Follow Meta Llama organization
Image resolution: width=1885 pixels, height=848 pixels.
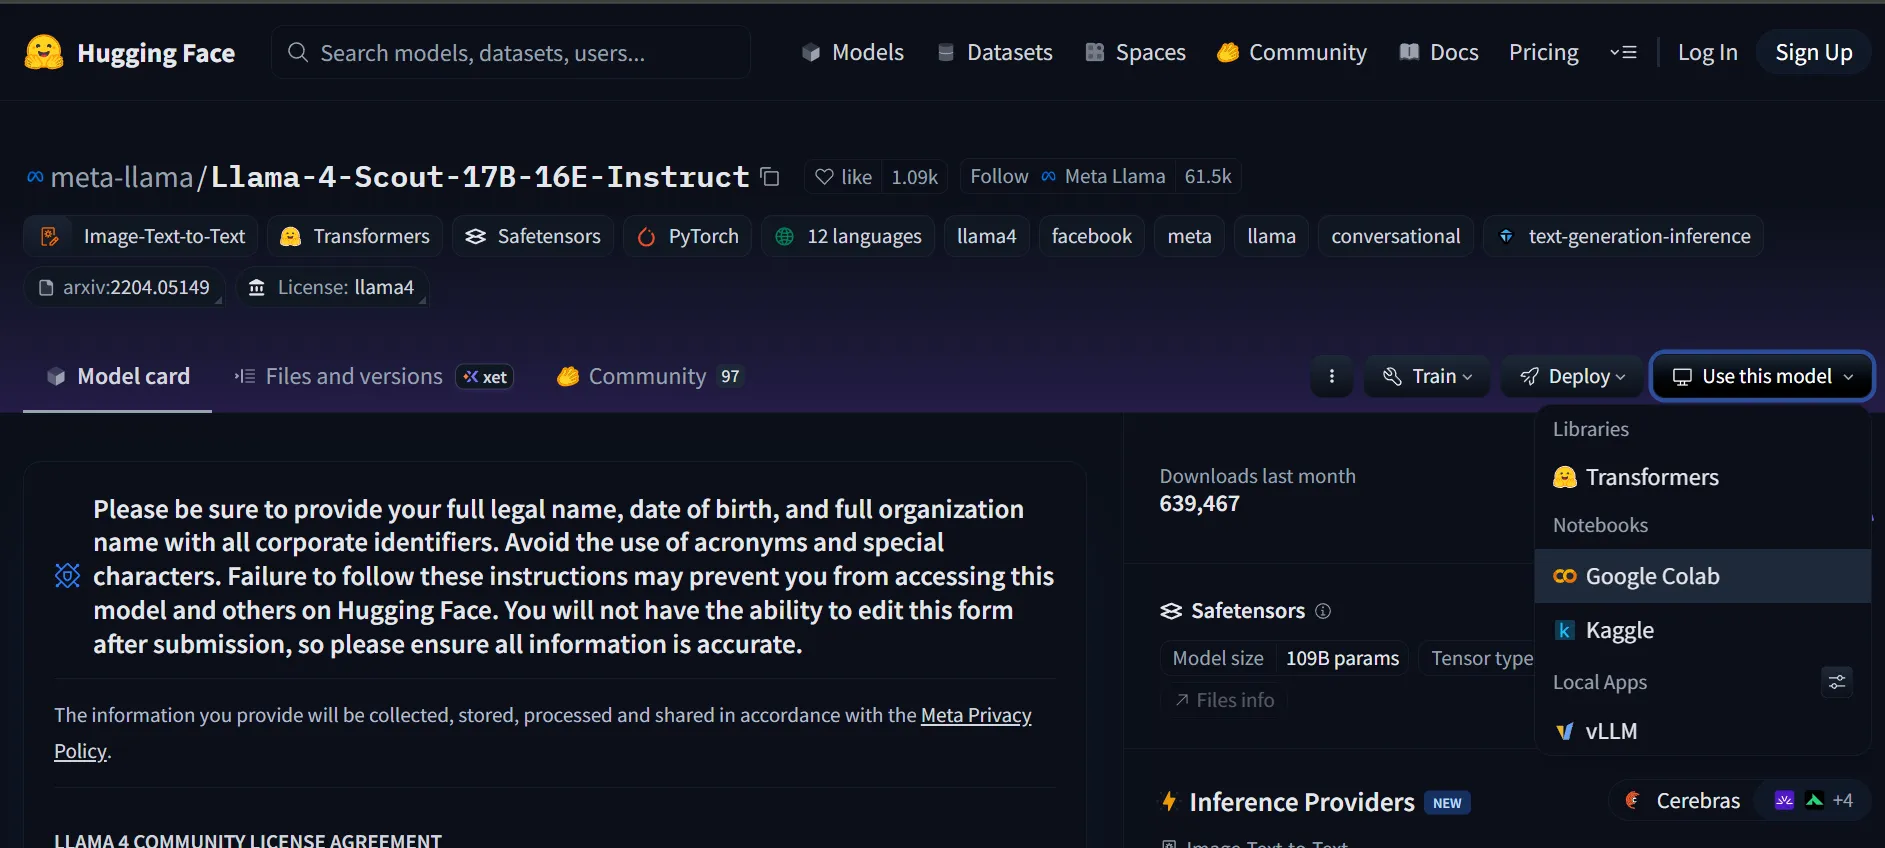pyautogui.click(x=1068, y=176)
